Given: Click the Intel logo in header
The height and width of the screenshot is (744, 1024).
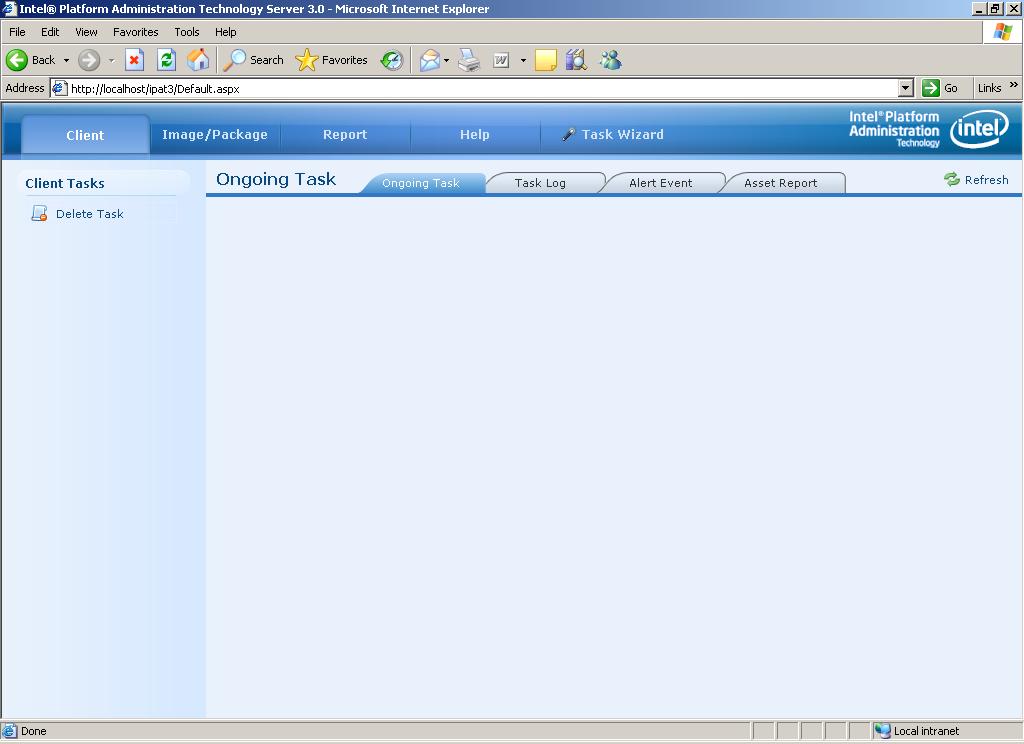Looking at the screenshot, I should (x=978, y=128).
